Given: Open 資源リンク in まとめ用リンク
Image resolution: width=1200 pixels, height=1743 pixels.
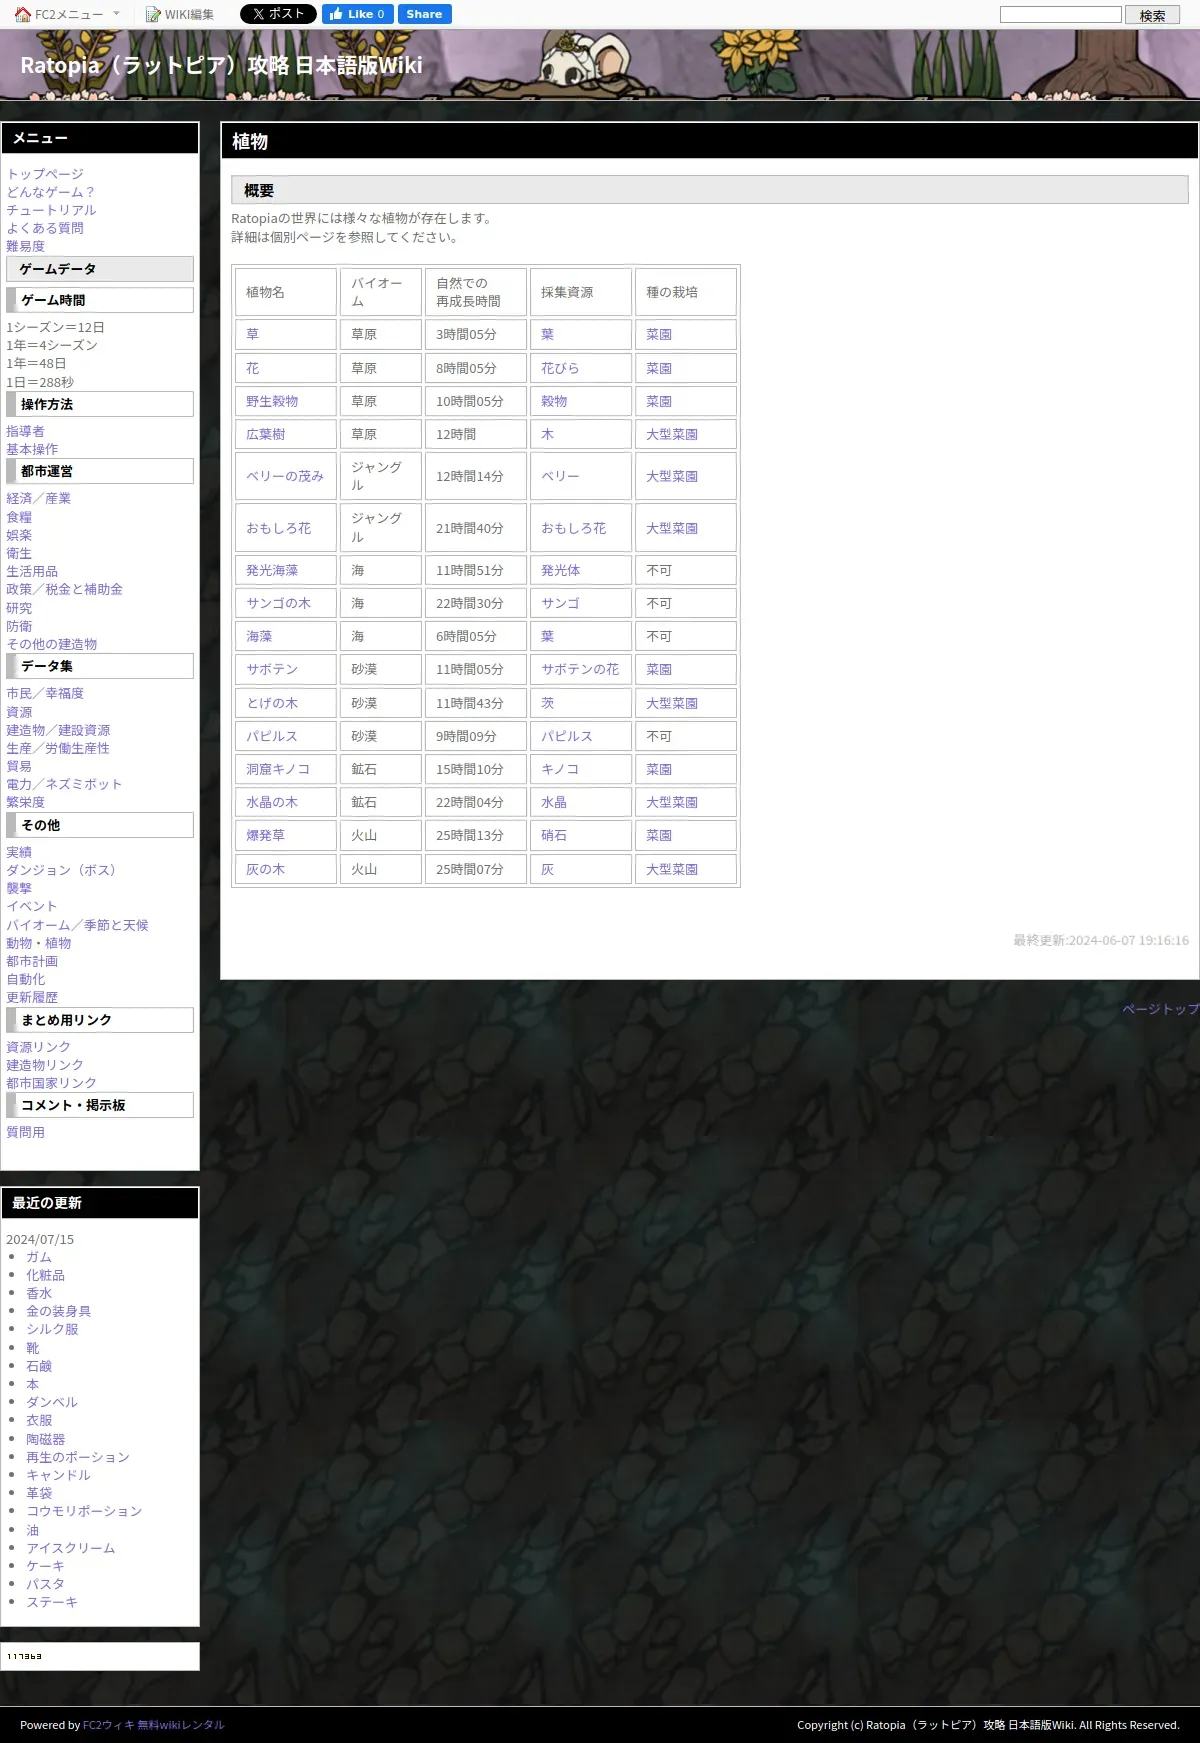Looking at the screenshot, I should pyautogui.click(x=38, y=1047).
